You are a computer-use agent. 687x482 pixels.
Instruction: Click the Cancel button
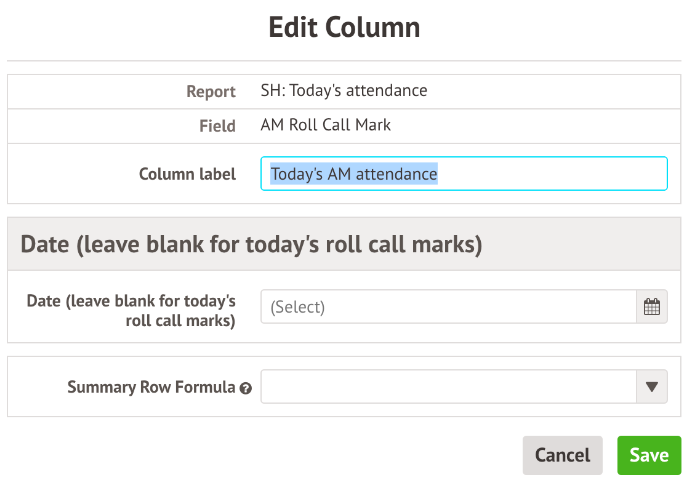563,455
